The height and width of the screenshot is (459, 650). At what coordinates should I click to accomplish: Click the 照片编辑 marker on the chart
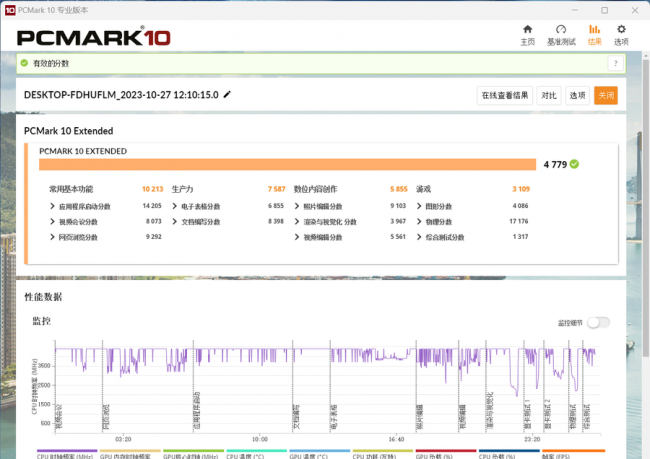420,417
